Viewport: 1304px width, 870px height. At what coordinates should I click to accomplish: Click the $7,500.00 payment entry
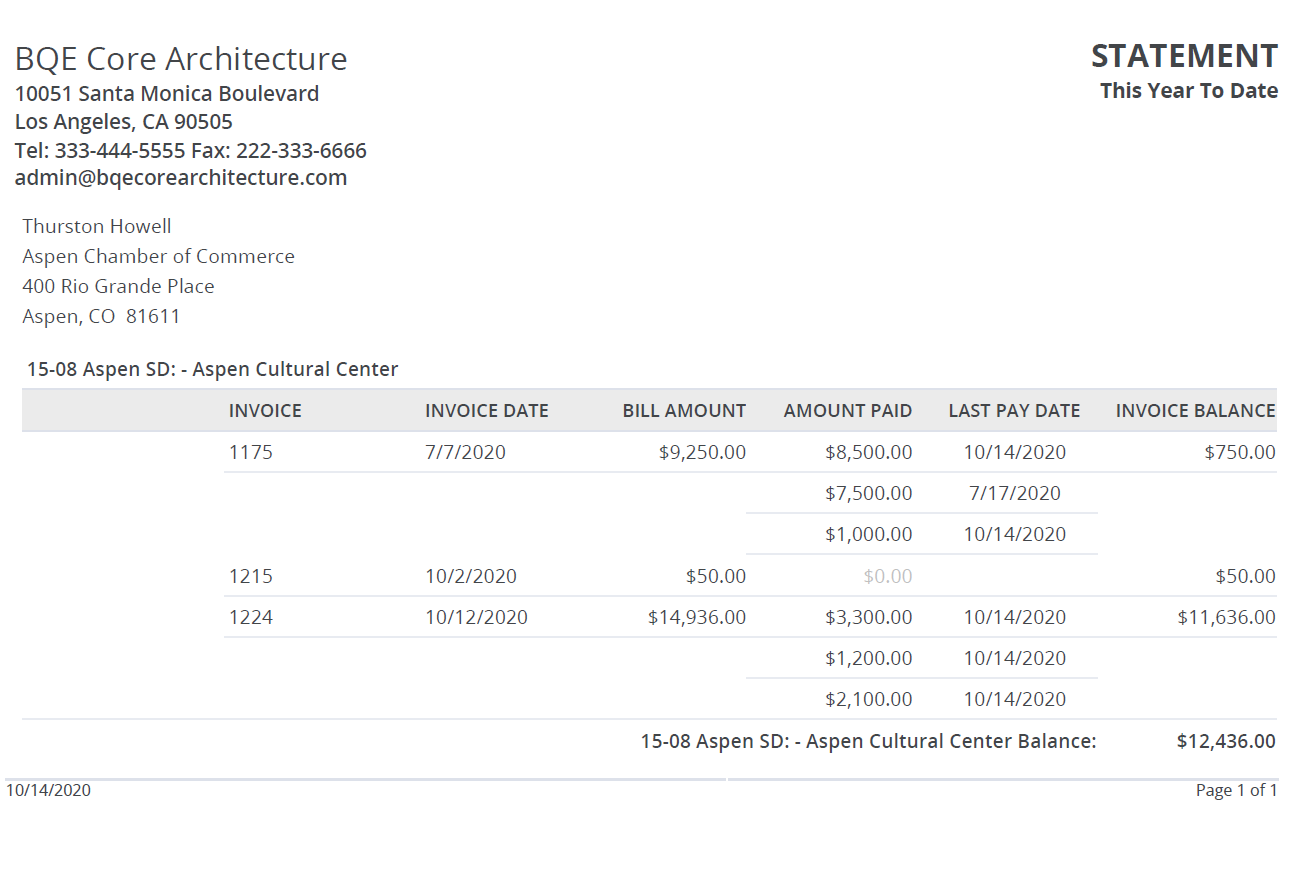[869, 493]
